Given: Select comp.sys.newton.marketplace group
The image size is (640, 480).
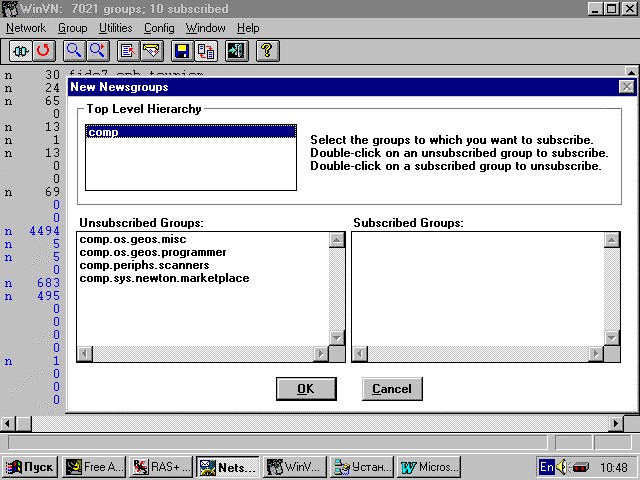Looking at the screenshot, I should (164, 278).
